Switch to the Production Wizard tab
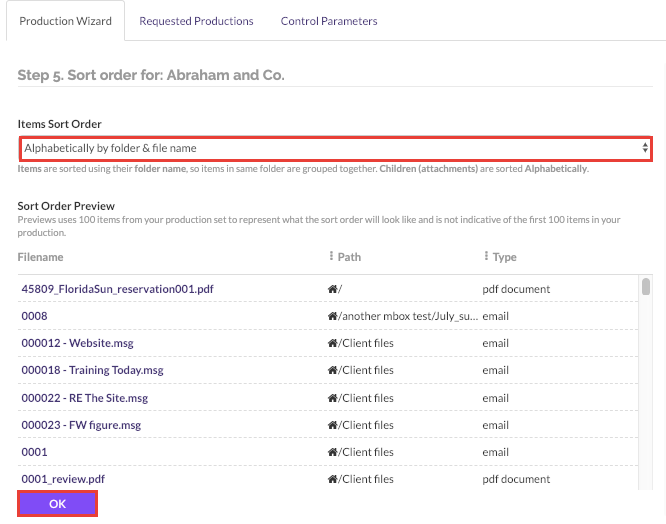This screenshot has width=666, height=524. (x=65, y=21)
